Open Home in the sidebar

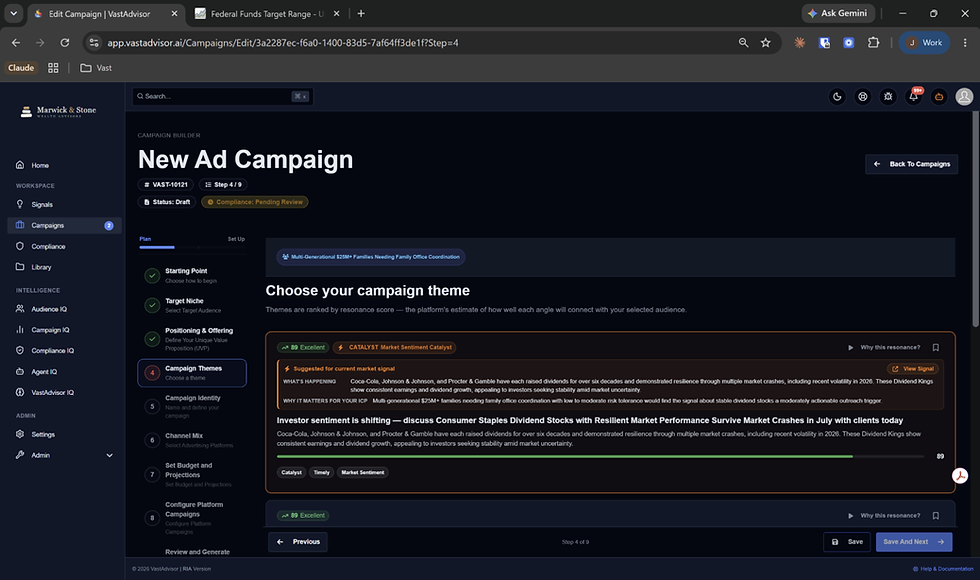[40, 165]
